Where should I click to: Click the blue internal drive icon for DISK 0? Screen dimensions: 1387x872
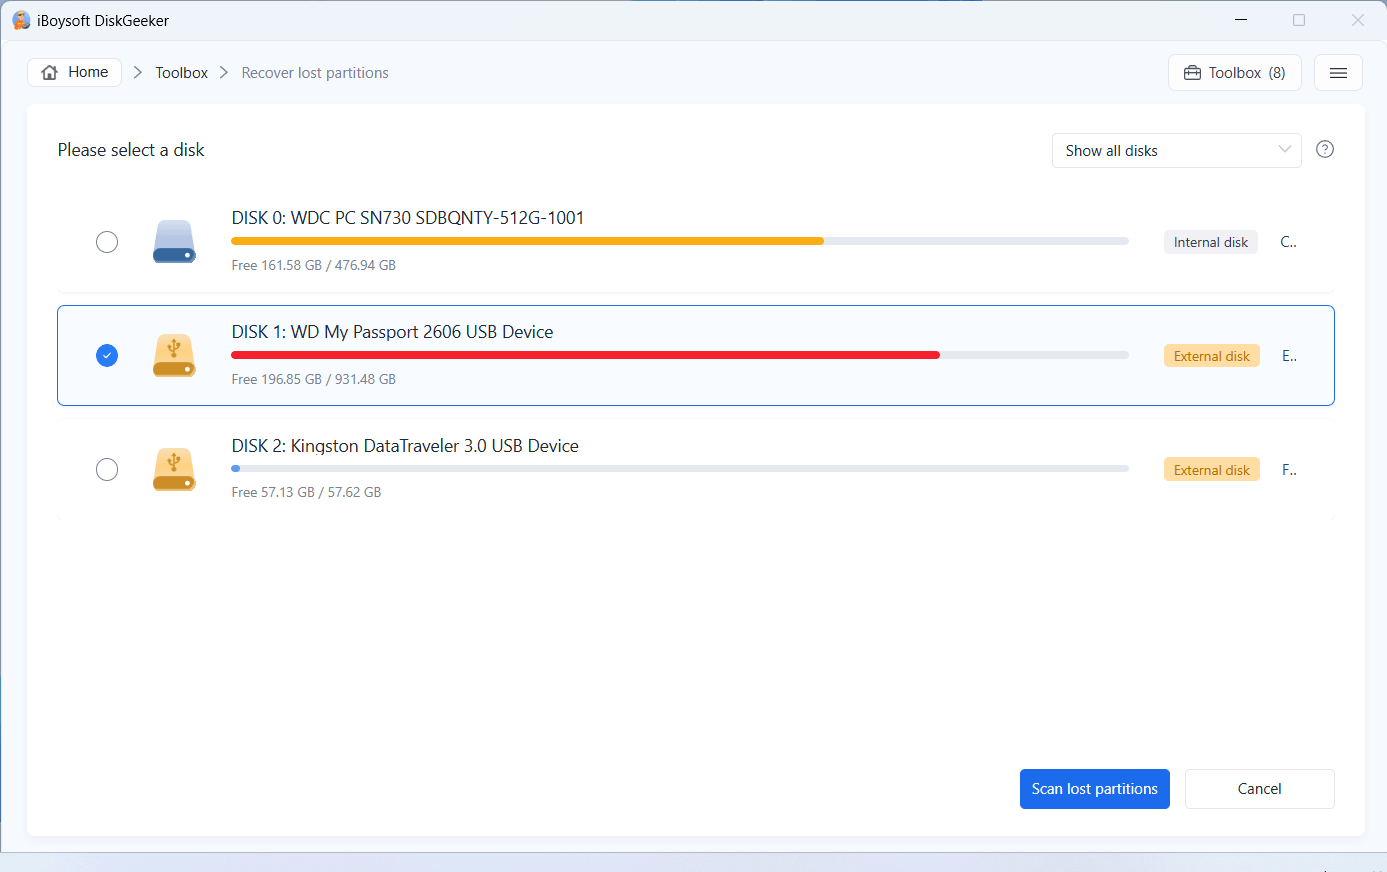coord(174,241)
